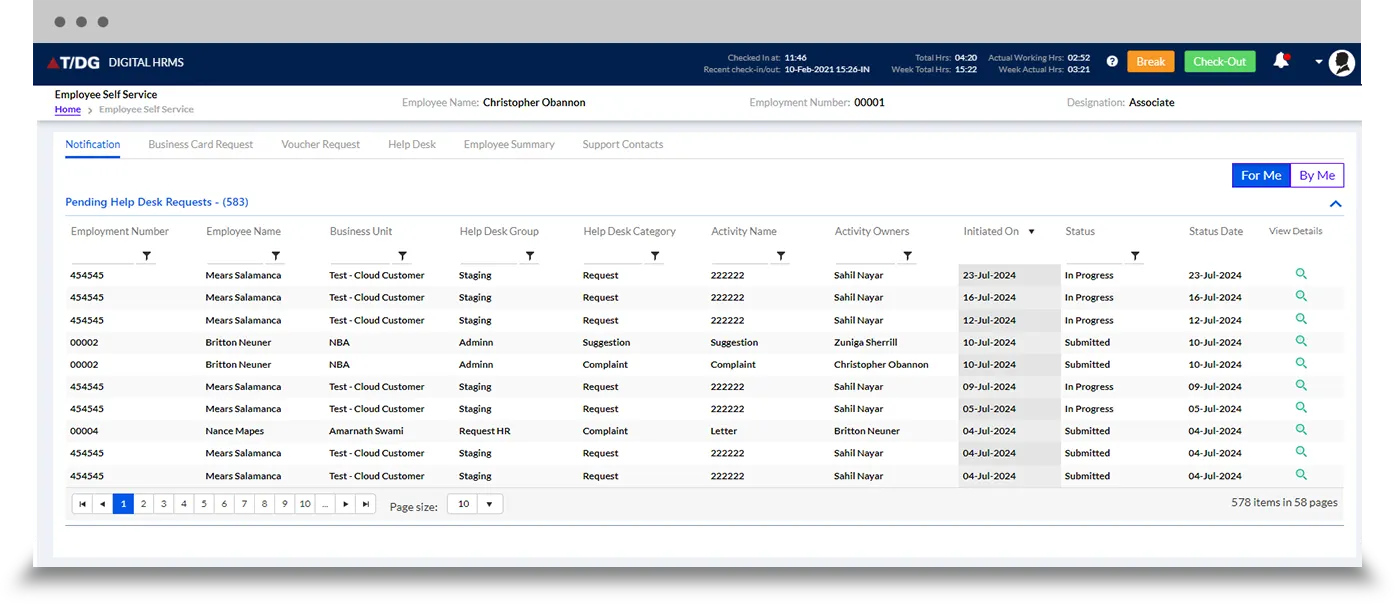Switch to the For Me view
Image resolution: width=1395 pixels, height=604 pixels.
pyautogui.click(x=1260, y=175)
